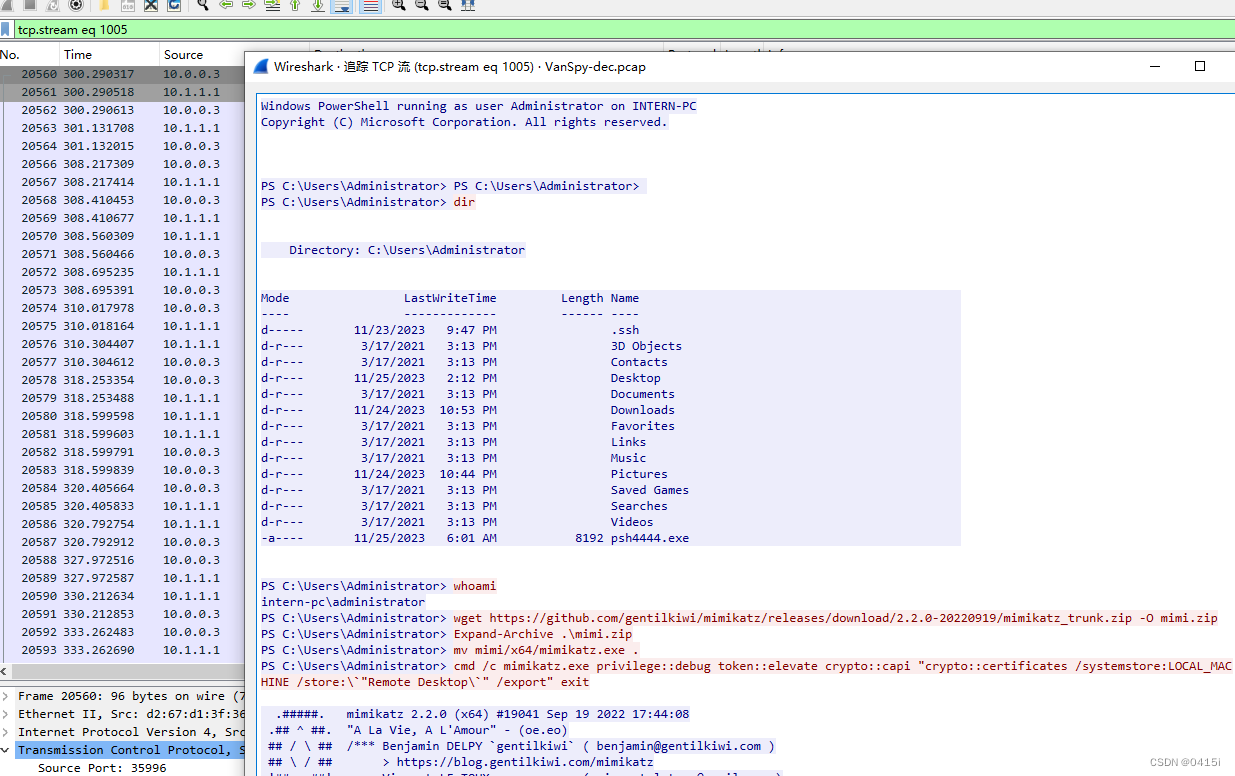This screenshot has height=776, width=1235.
Task: Close this capture file toolbar icon
Action: pyautogui.click(x=151, y=5)
